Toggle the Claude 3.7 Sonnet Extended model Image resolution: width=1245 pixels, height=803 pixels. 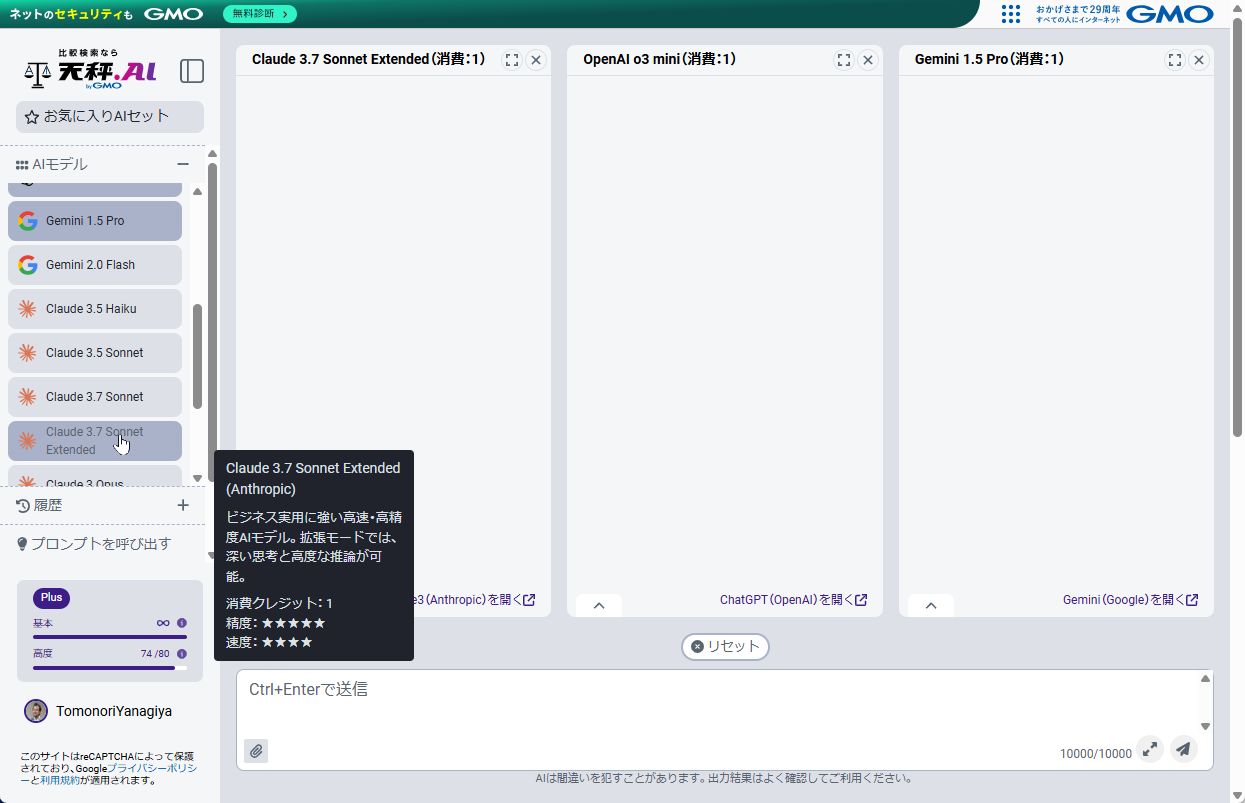click(x=95, y=441)
